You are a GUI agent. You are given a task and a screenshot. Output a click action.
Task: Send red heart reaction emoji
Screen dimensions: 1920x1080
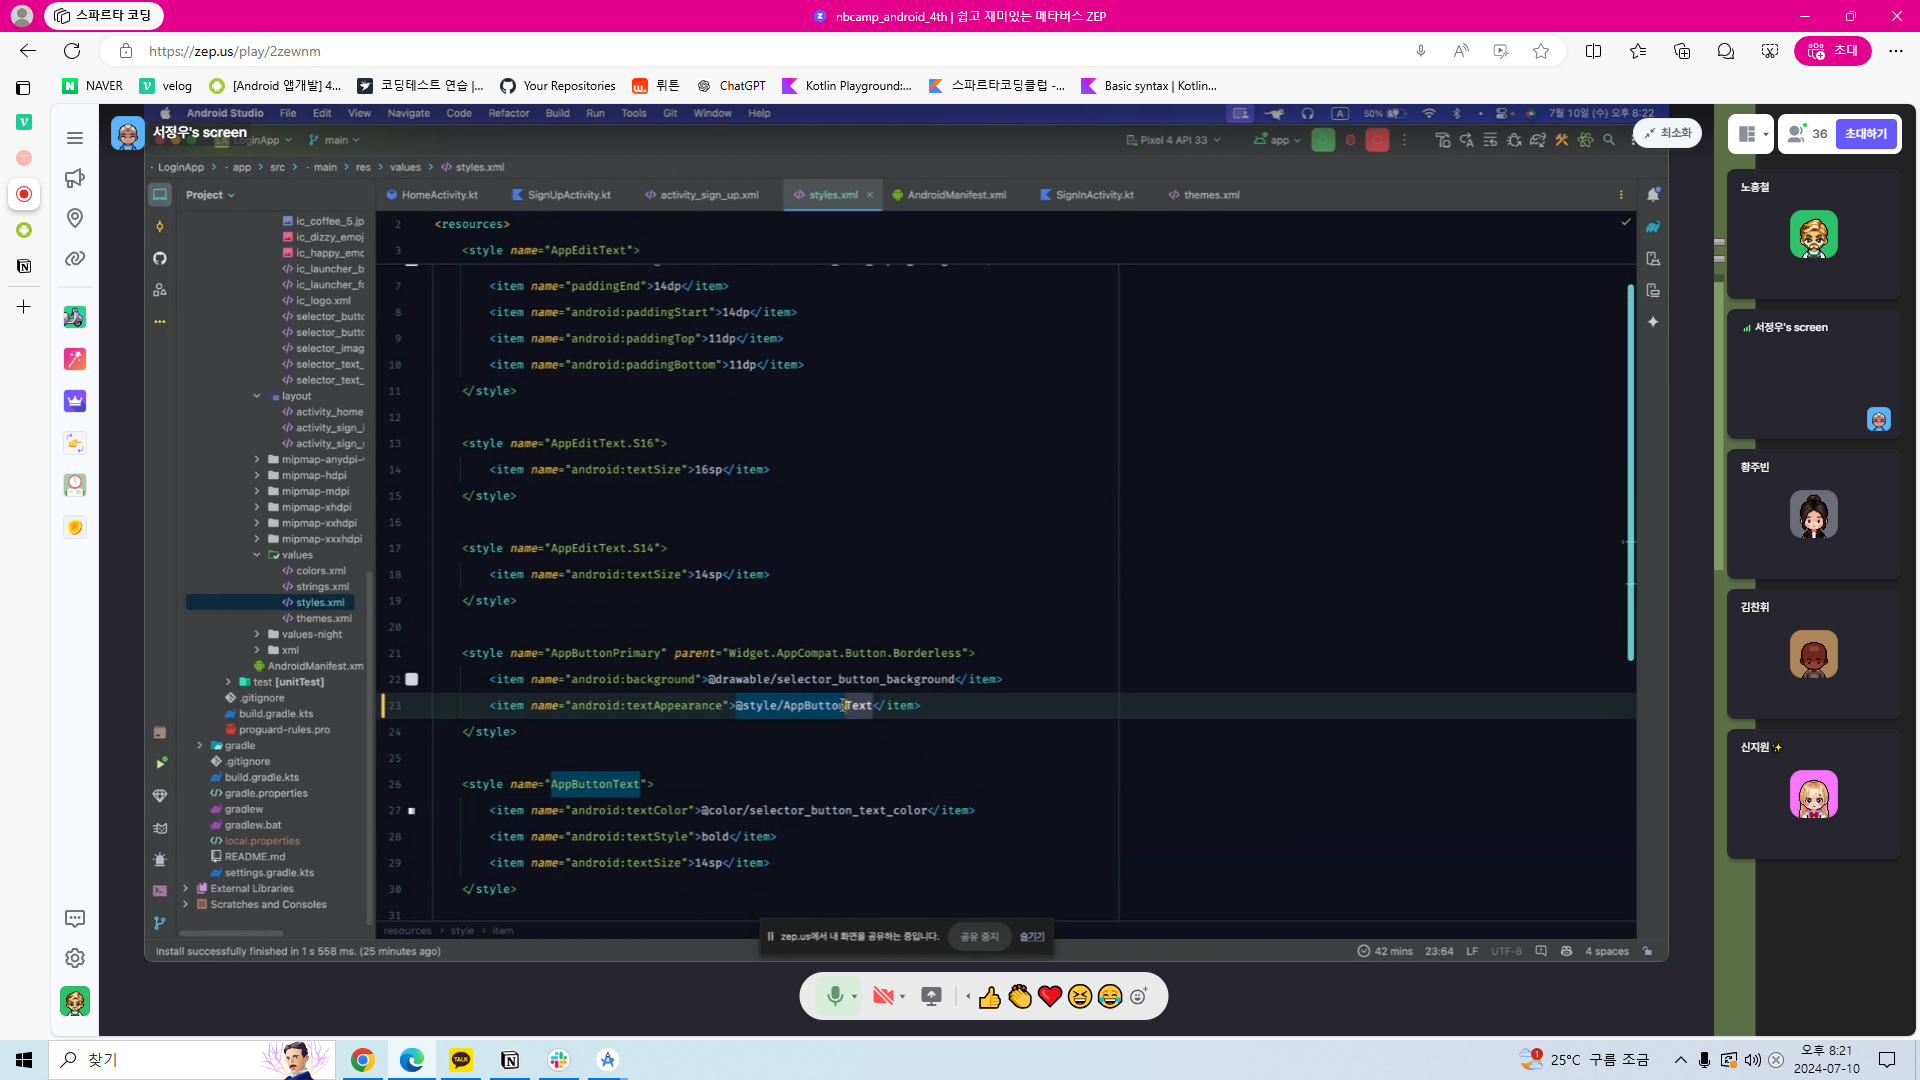(1050, 997)
